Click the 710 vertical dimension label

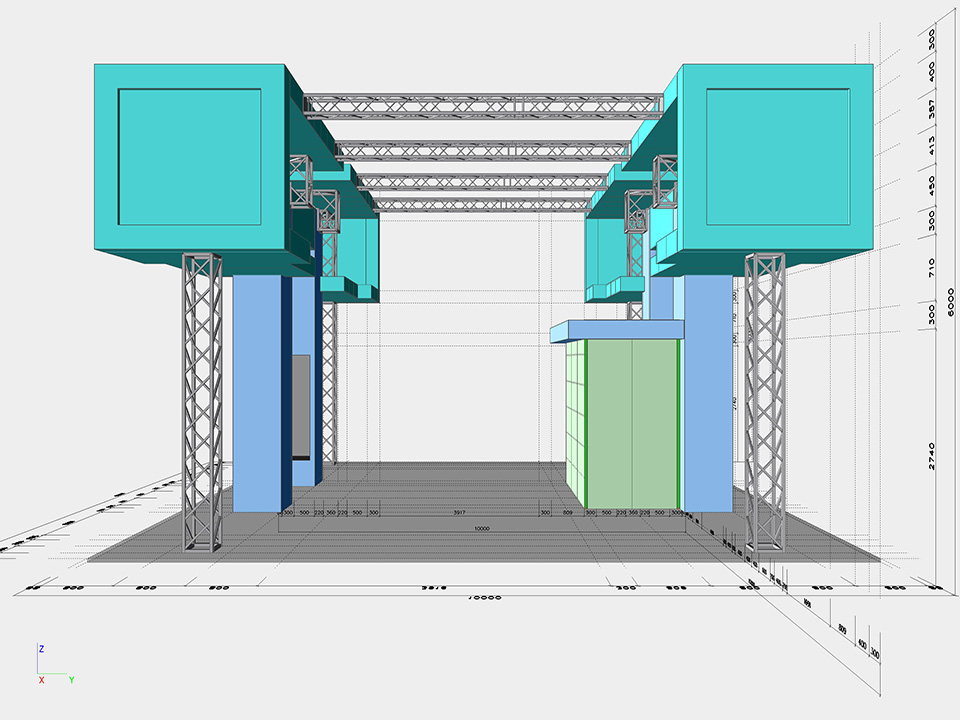click(x=932, y=266)
